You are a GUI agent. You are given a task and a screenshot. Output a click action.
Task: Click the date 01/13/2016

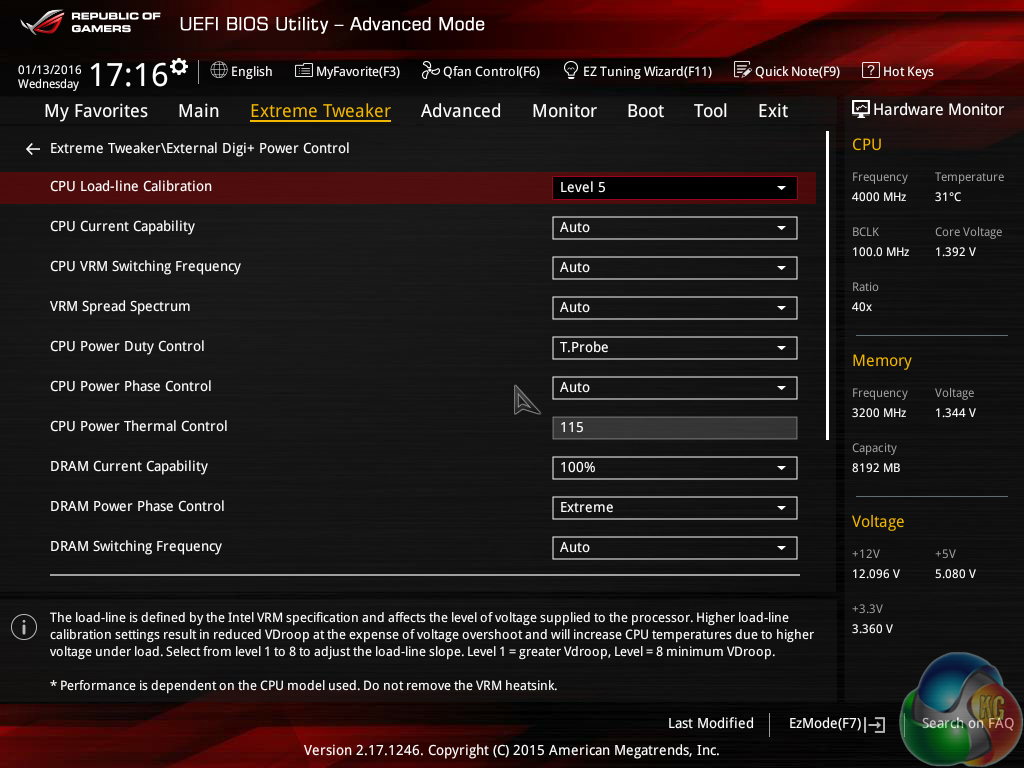(50, 69)
